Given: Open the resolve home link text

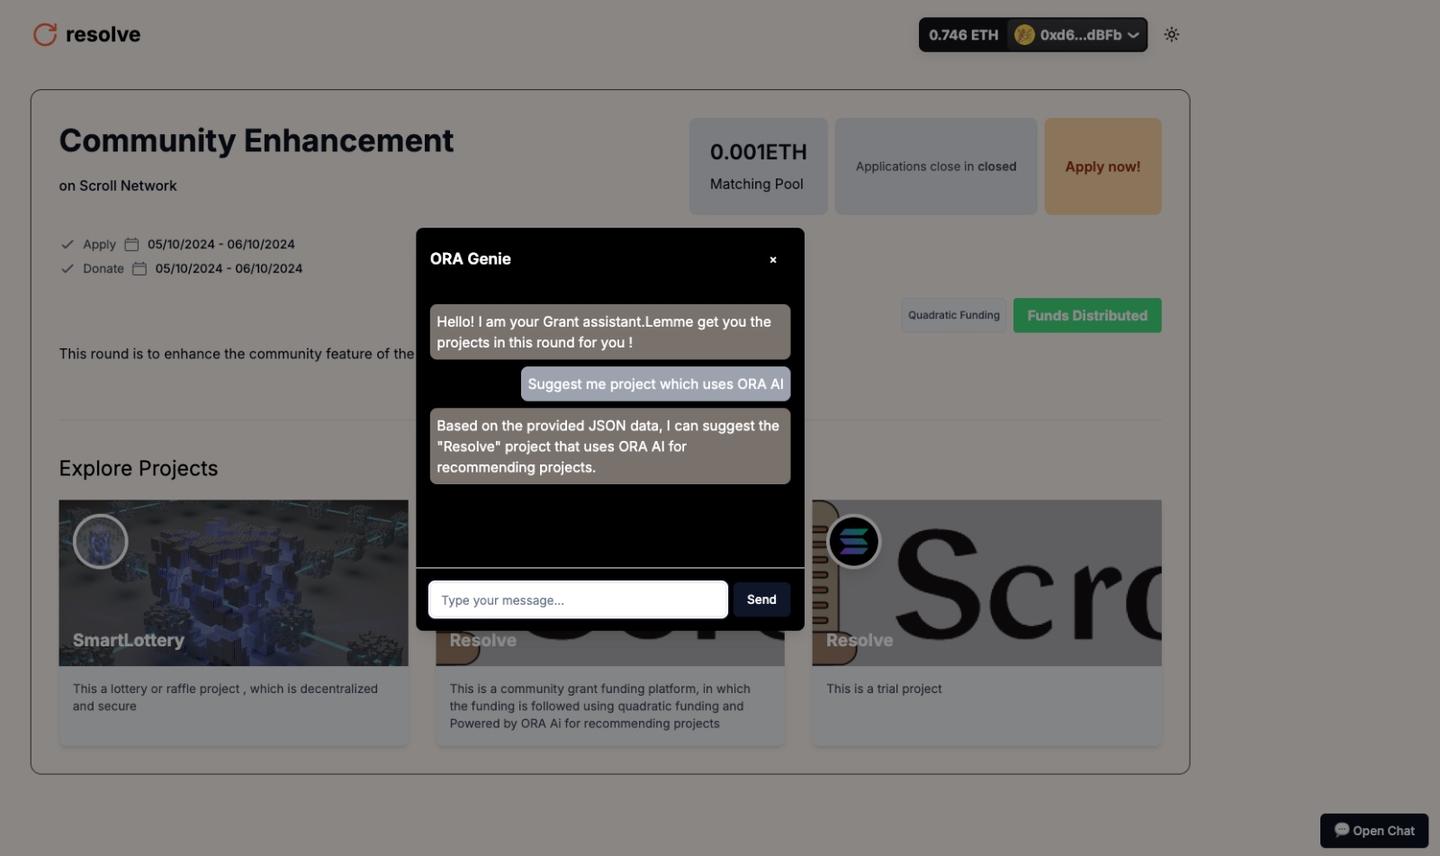Looking at the screenshot, I should pyautogui.click(x=103, y=34).
